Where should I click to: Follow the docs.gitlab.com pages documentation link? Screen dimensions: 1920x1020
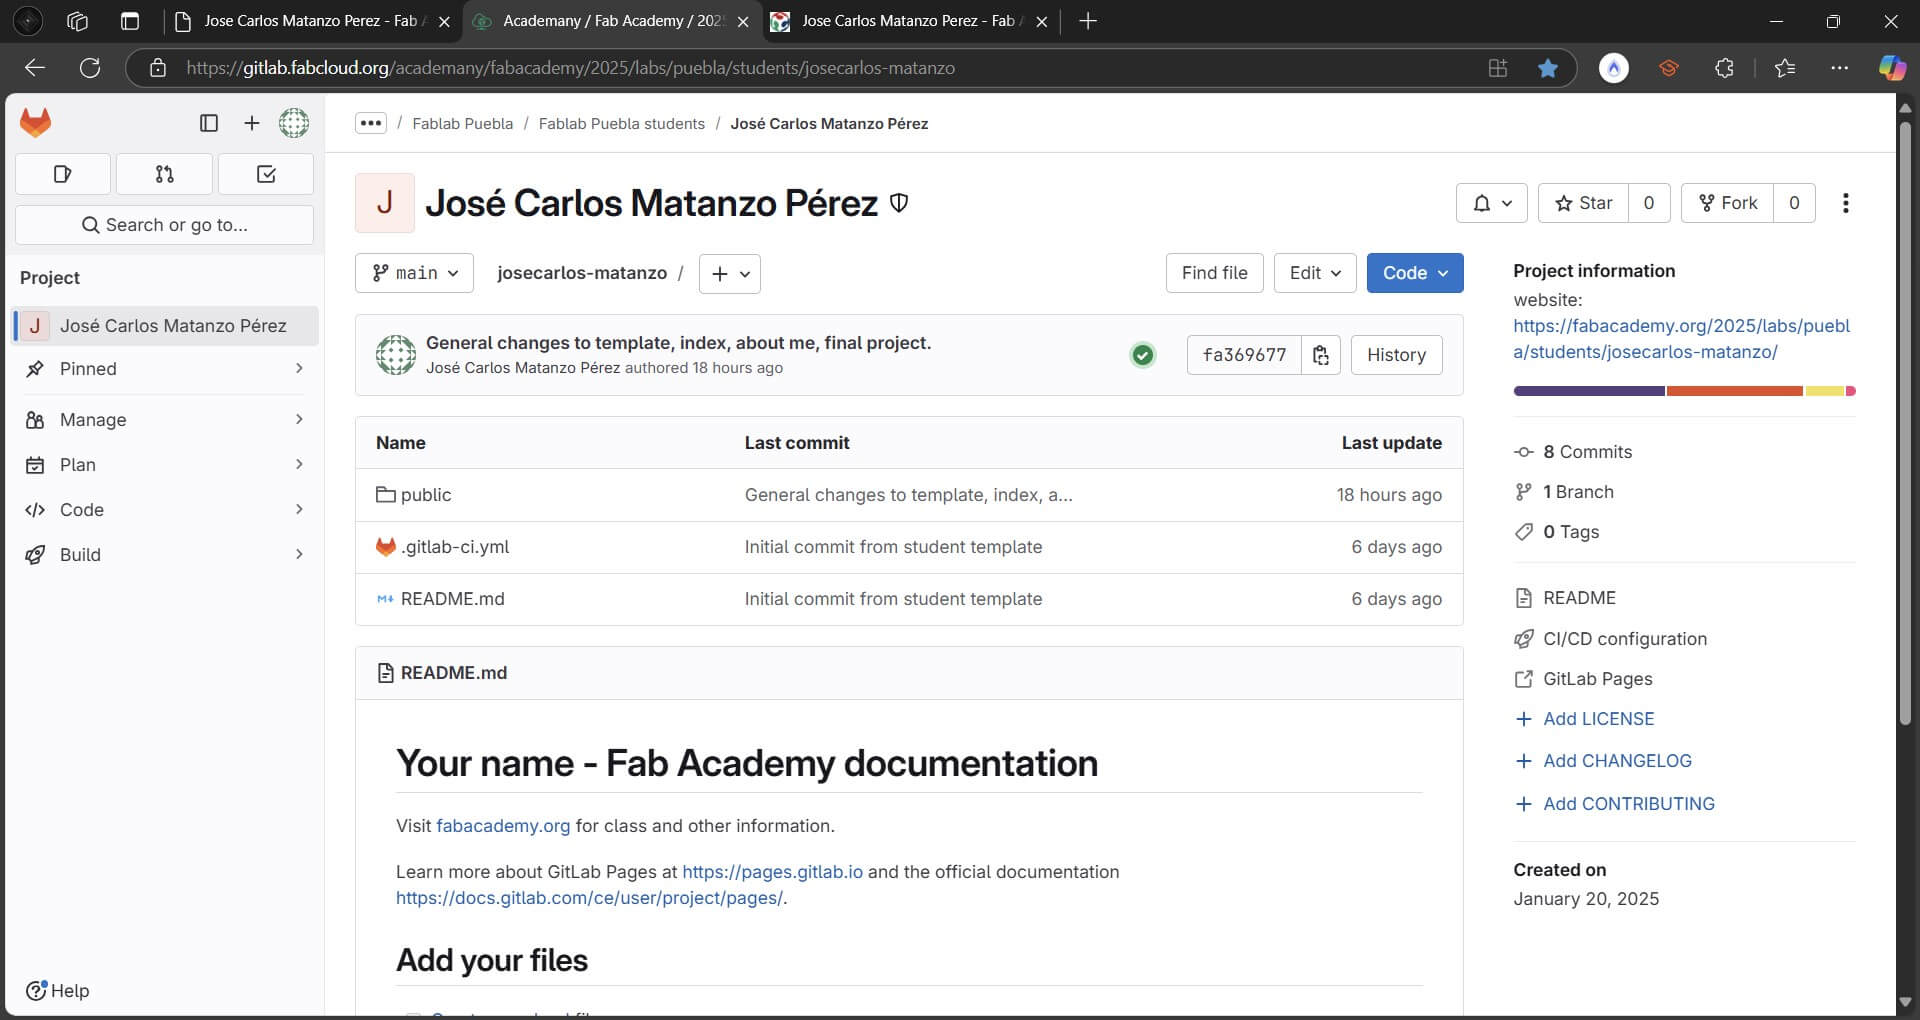pyautogui.click(x=589, y=898)
